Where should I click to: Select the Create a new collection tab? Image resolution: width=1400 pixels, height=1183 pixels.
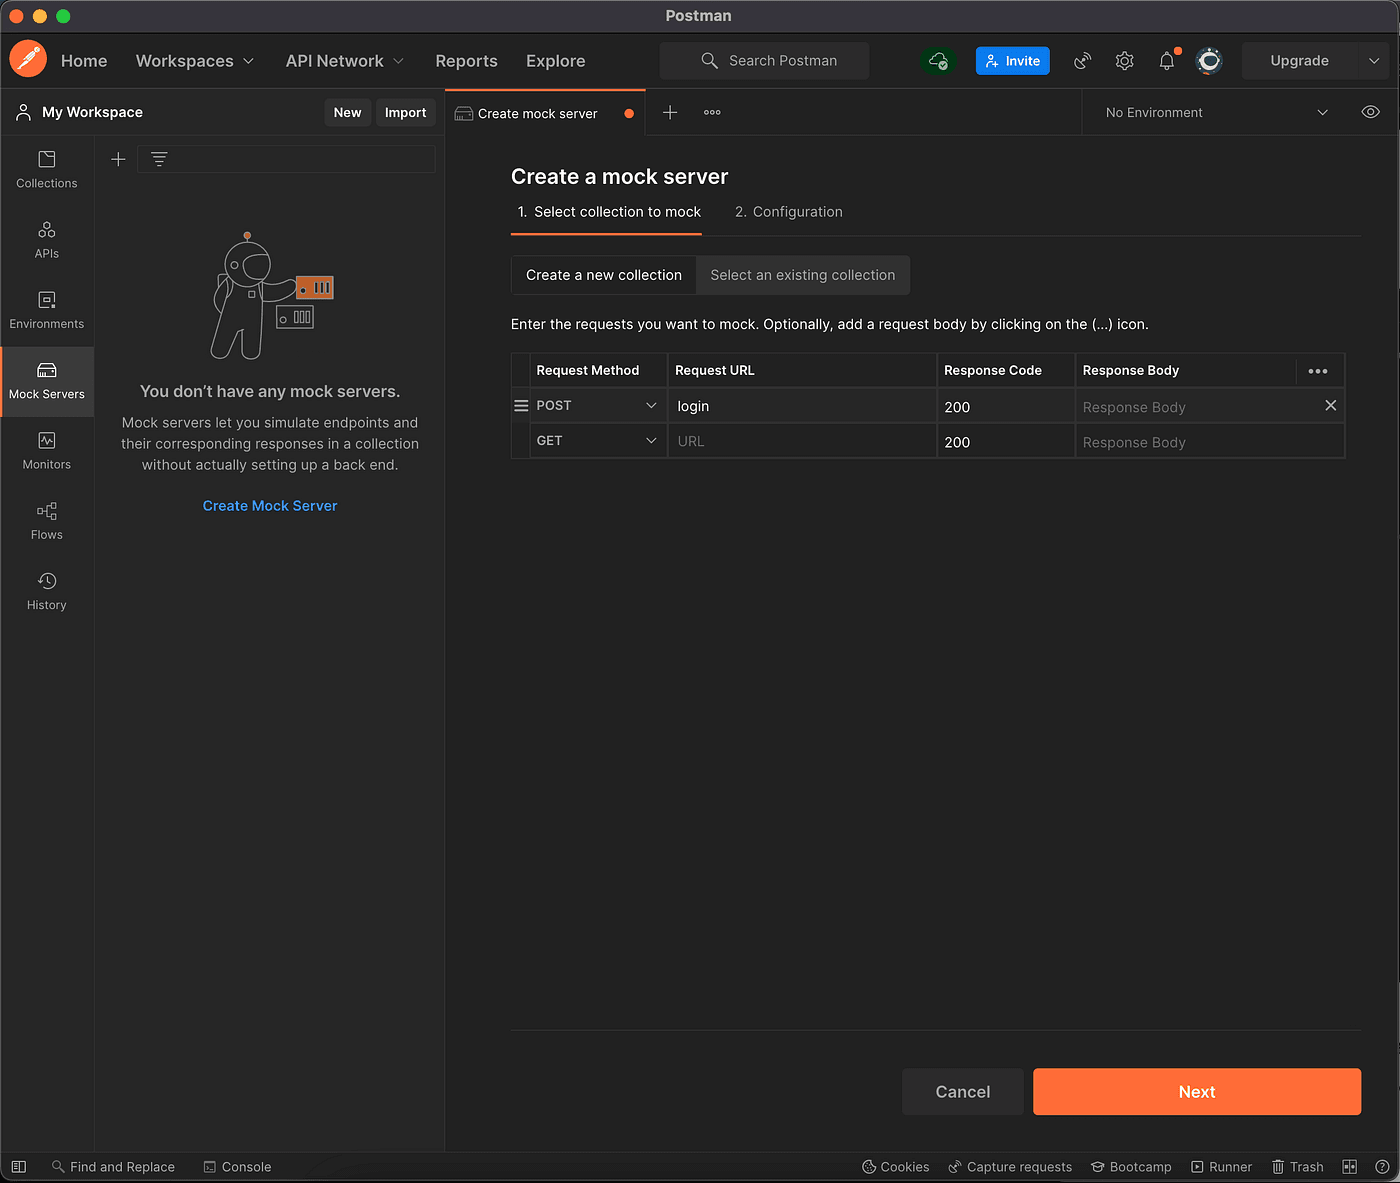click(604, 275)
